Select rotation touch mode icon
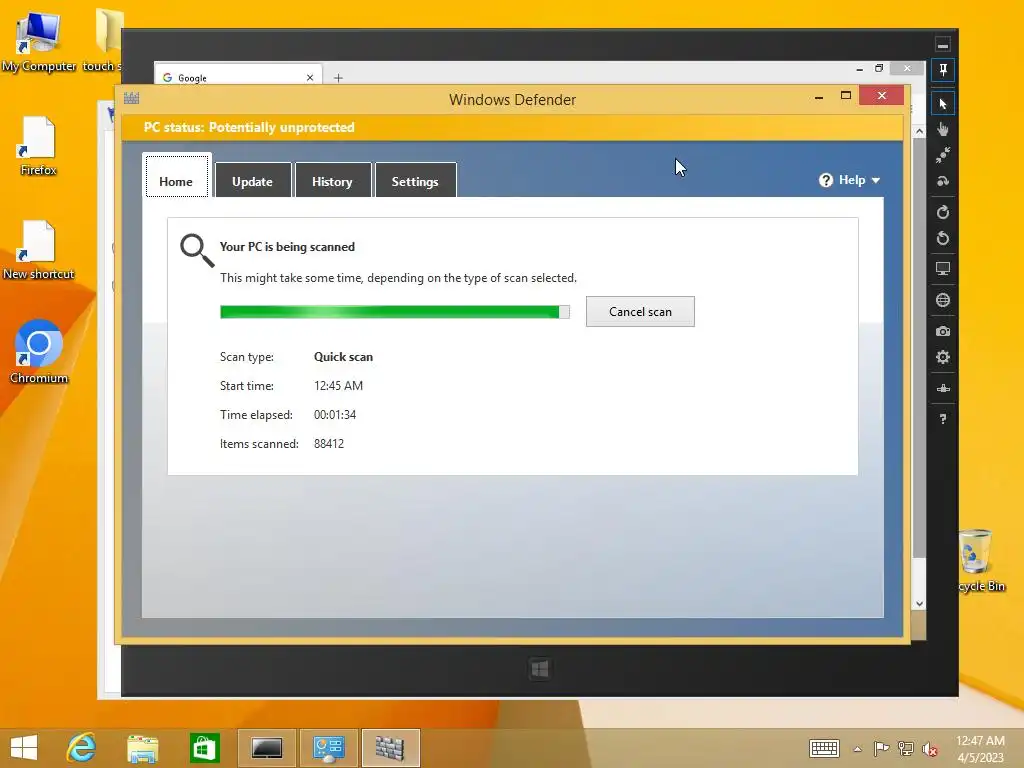Viewport: 1024px width, 768px height. [942, 182]
